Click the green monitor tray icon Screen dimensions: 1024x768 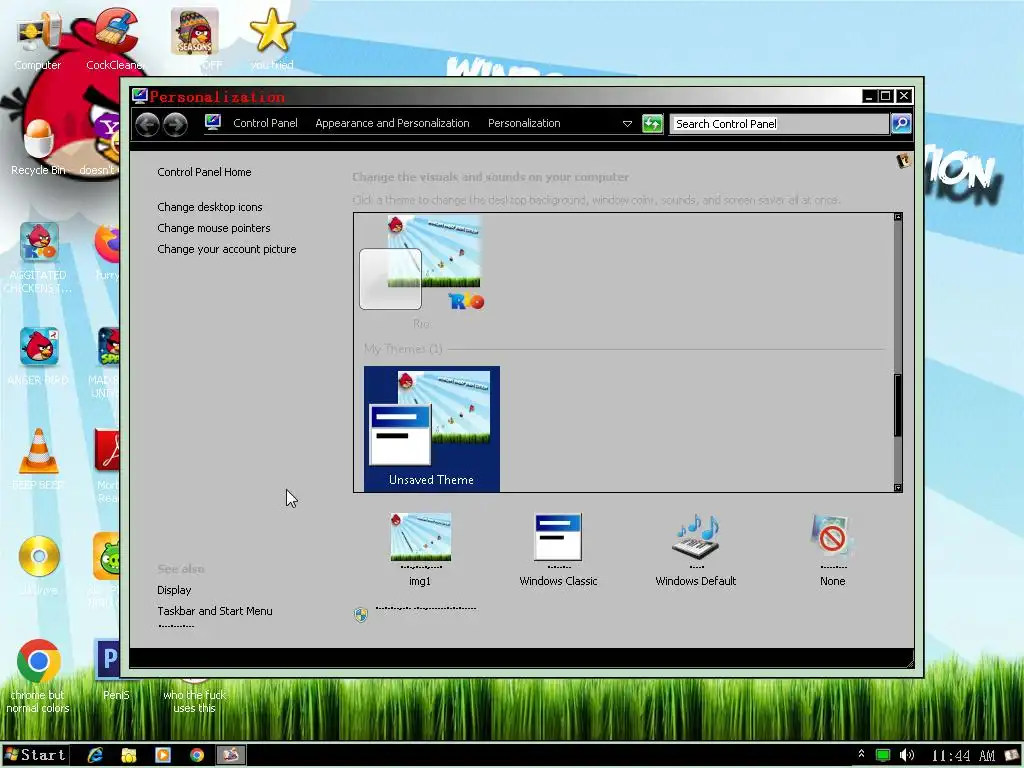tap(882, 755)
